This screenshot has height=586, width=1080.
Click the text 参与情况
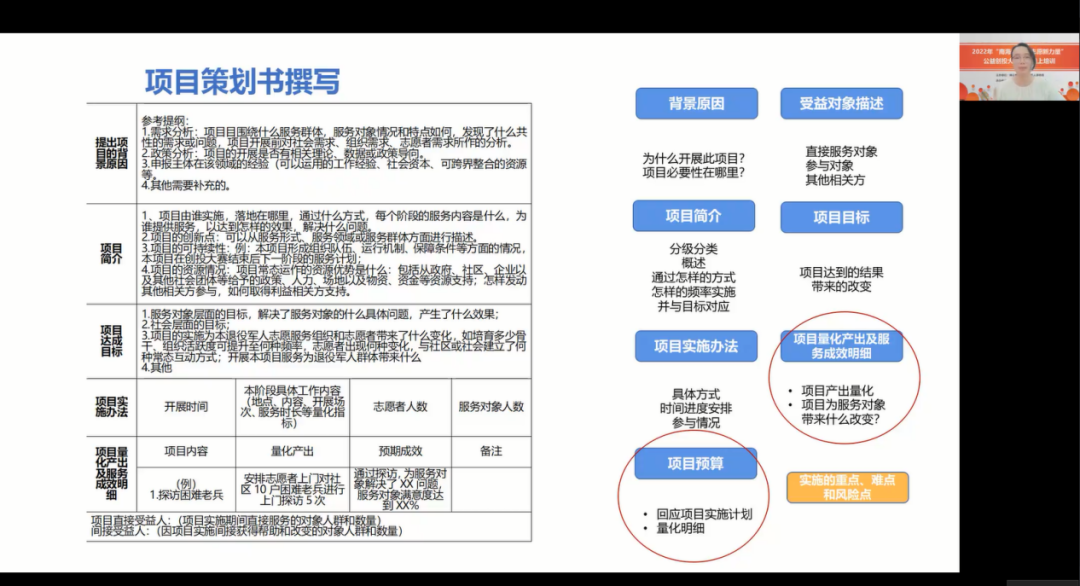point(696,423)
